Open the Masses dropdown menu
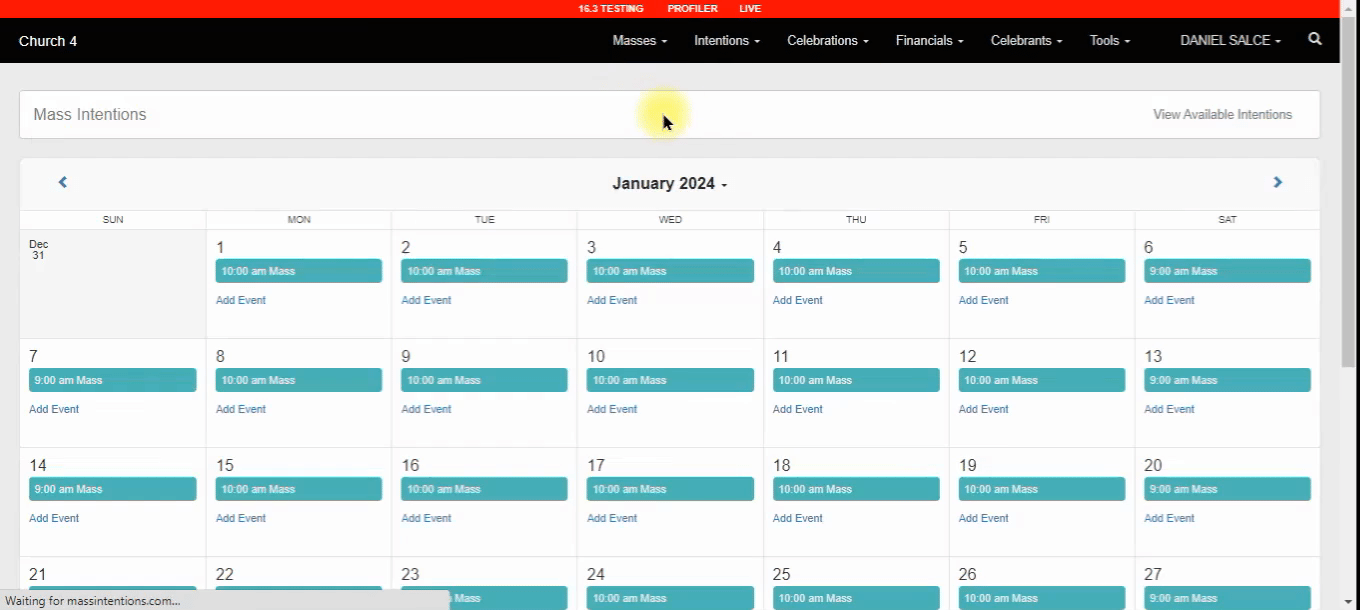The height and width of the screenshot is (610, 1360). point(640,41)
